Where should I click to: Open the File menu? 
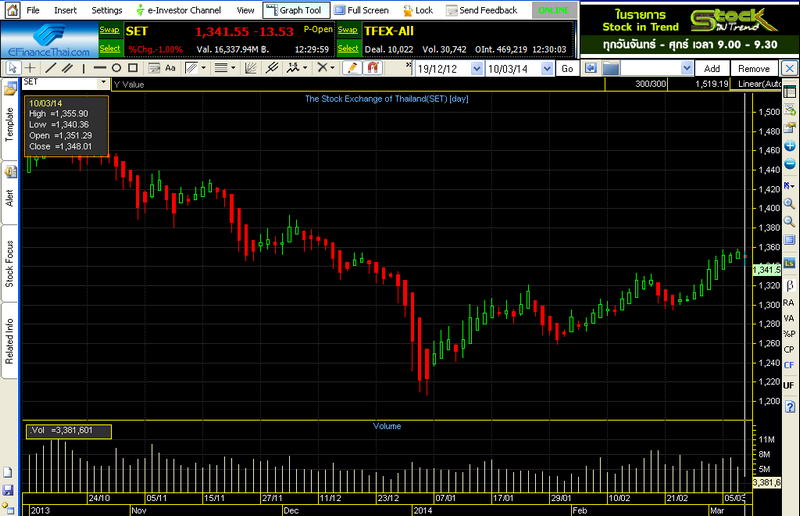point(33,10)
